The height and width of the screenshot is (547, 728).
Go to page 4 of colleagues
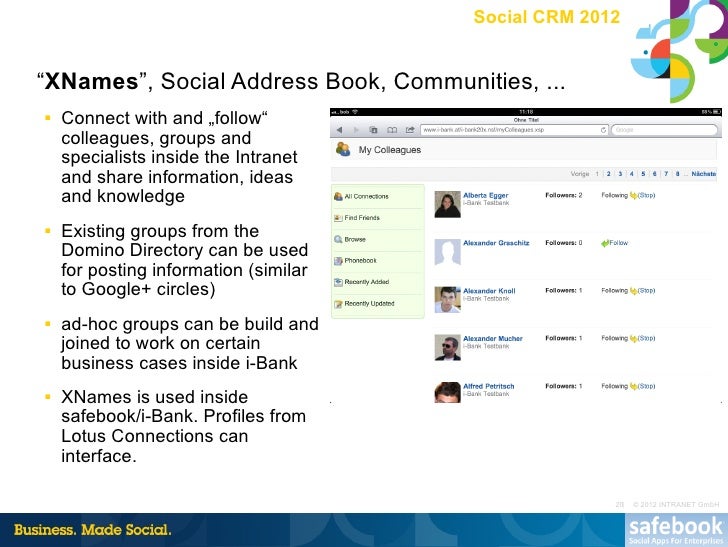point(631,174)
